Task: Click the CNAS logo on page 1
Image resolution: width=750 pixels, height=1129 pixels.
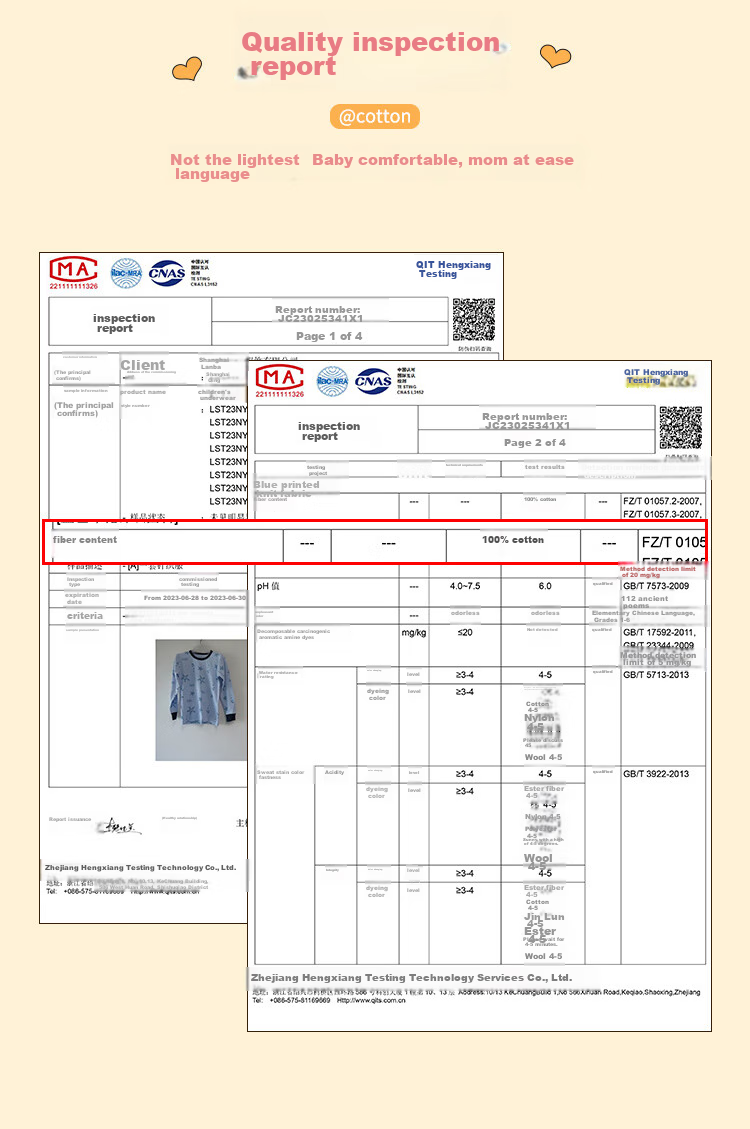Action: pos(167,274)
